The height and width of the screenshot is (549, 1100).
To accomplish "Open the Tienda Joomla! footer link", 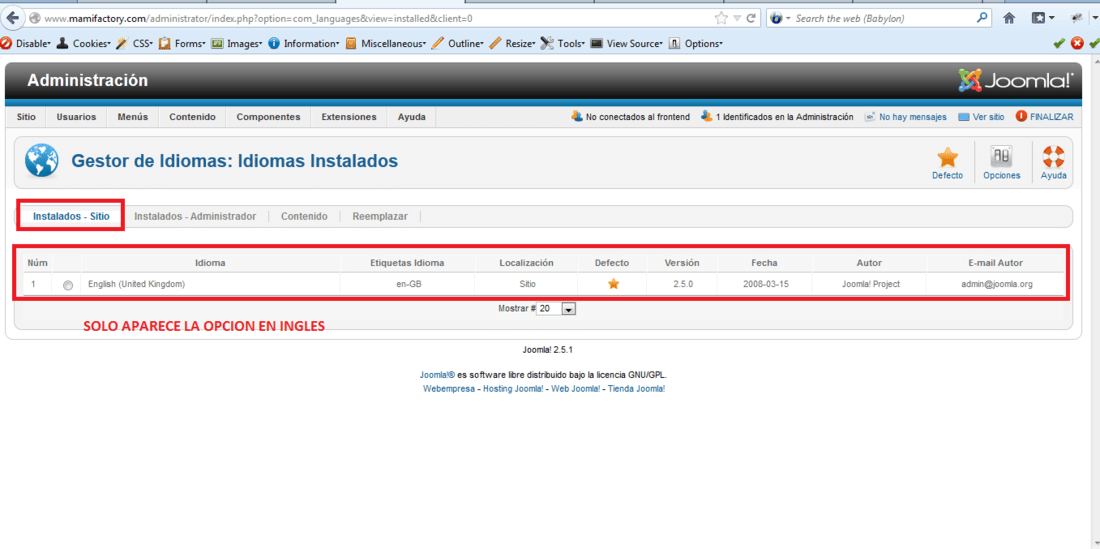I will 636,388.
